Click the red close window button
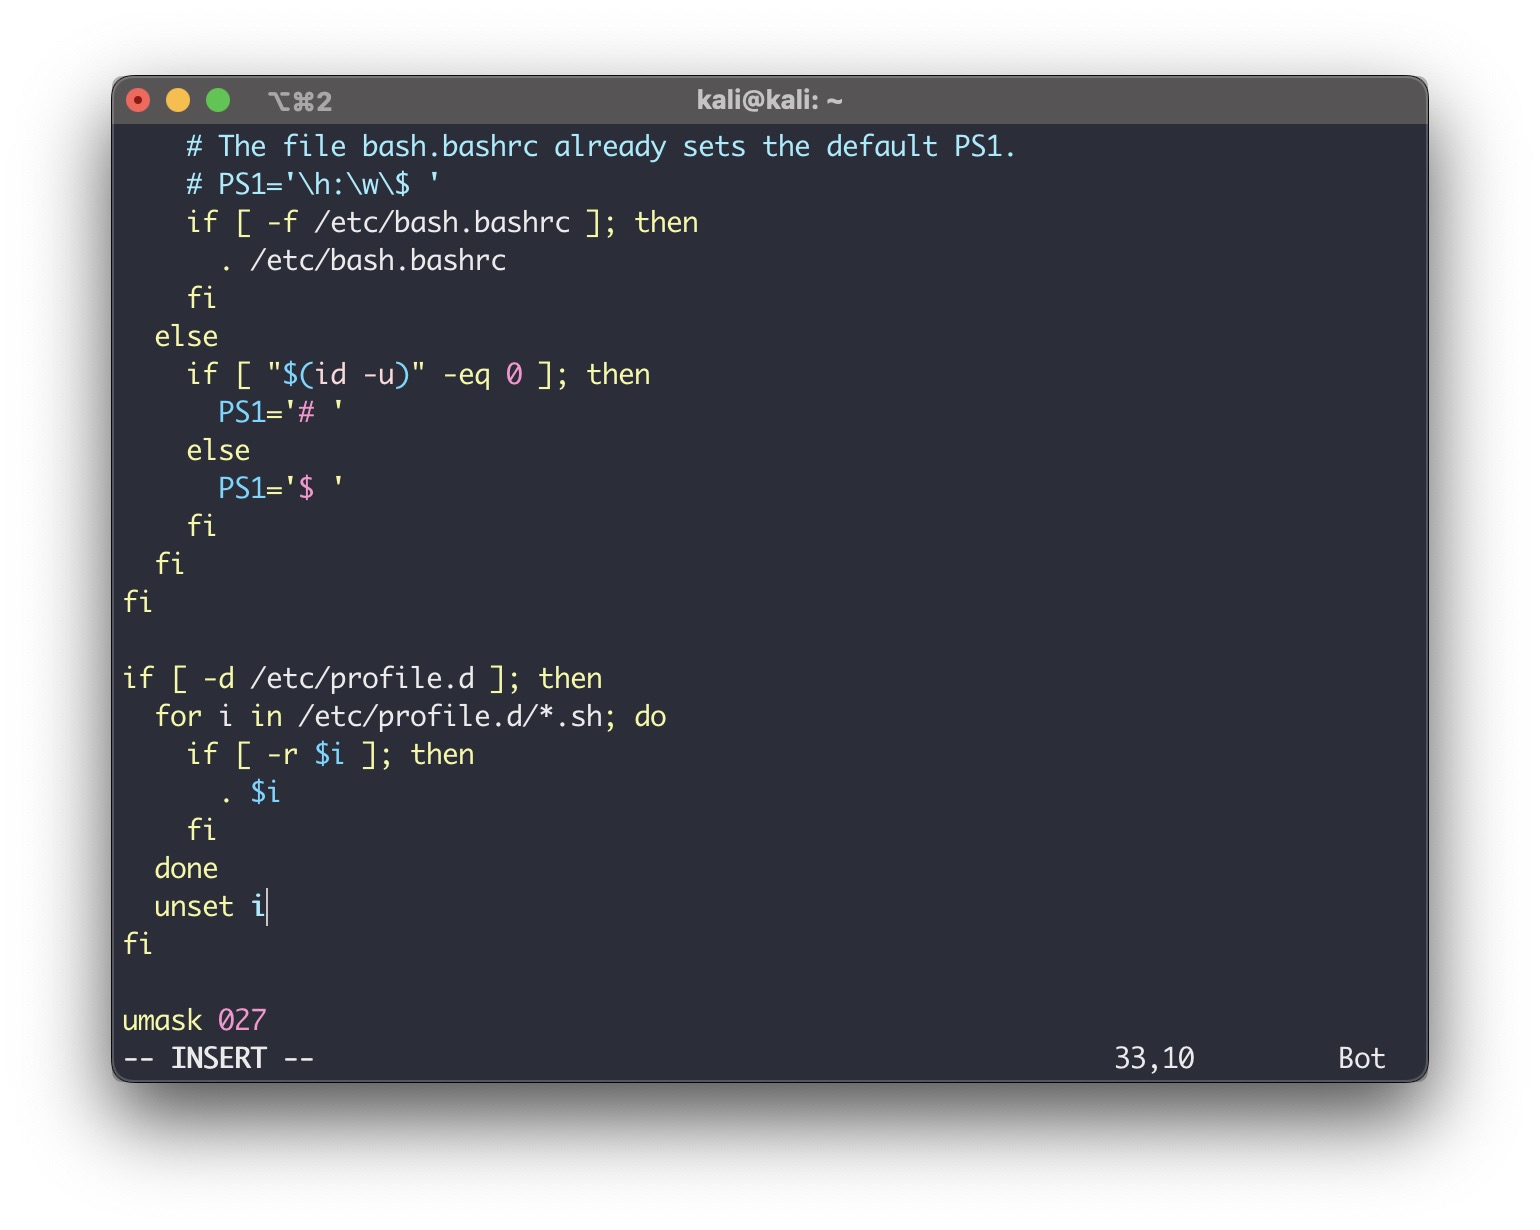The width and height of the screenshot is (1540, 1230). tap(138, 100)
